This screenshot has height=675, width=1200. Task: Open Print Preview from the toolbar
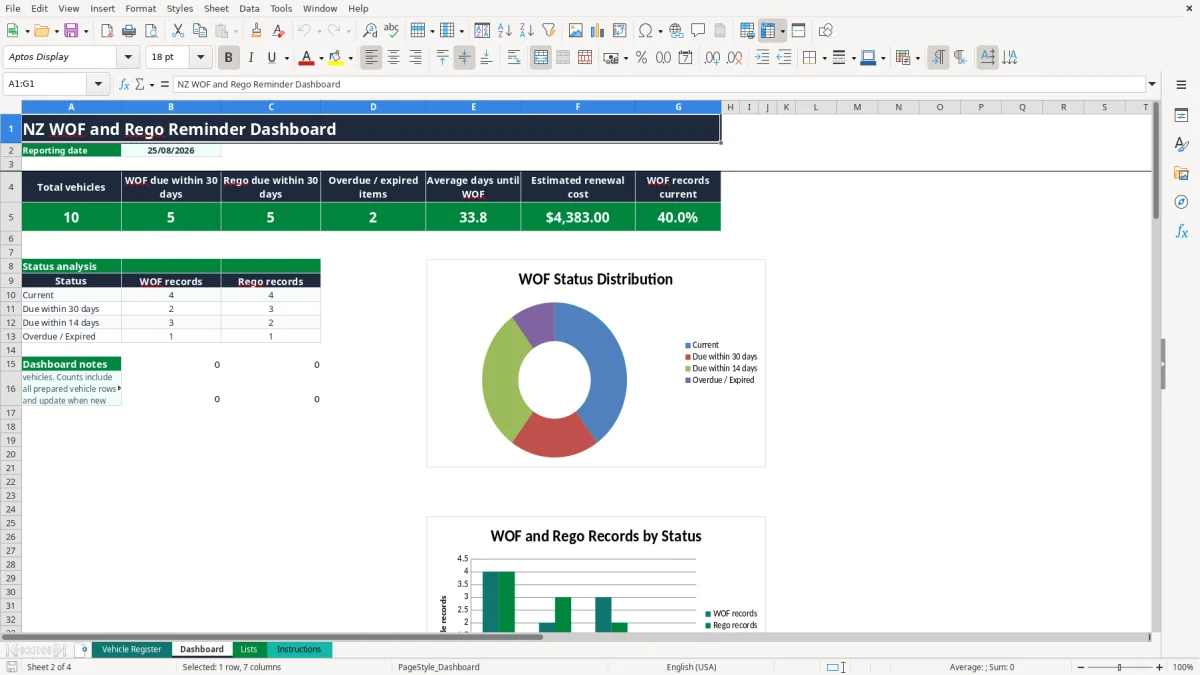[151, 31]
